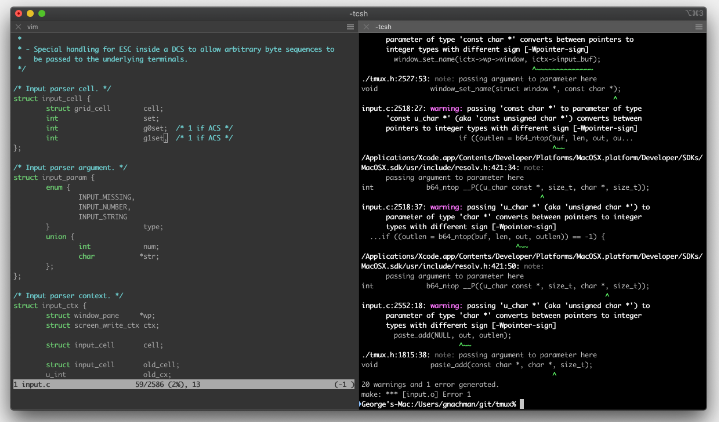Click the window title '-tcsh' in title bar
The height and width of the screenshot is (422, 719).
(359, 13)
